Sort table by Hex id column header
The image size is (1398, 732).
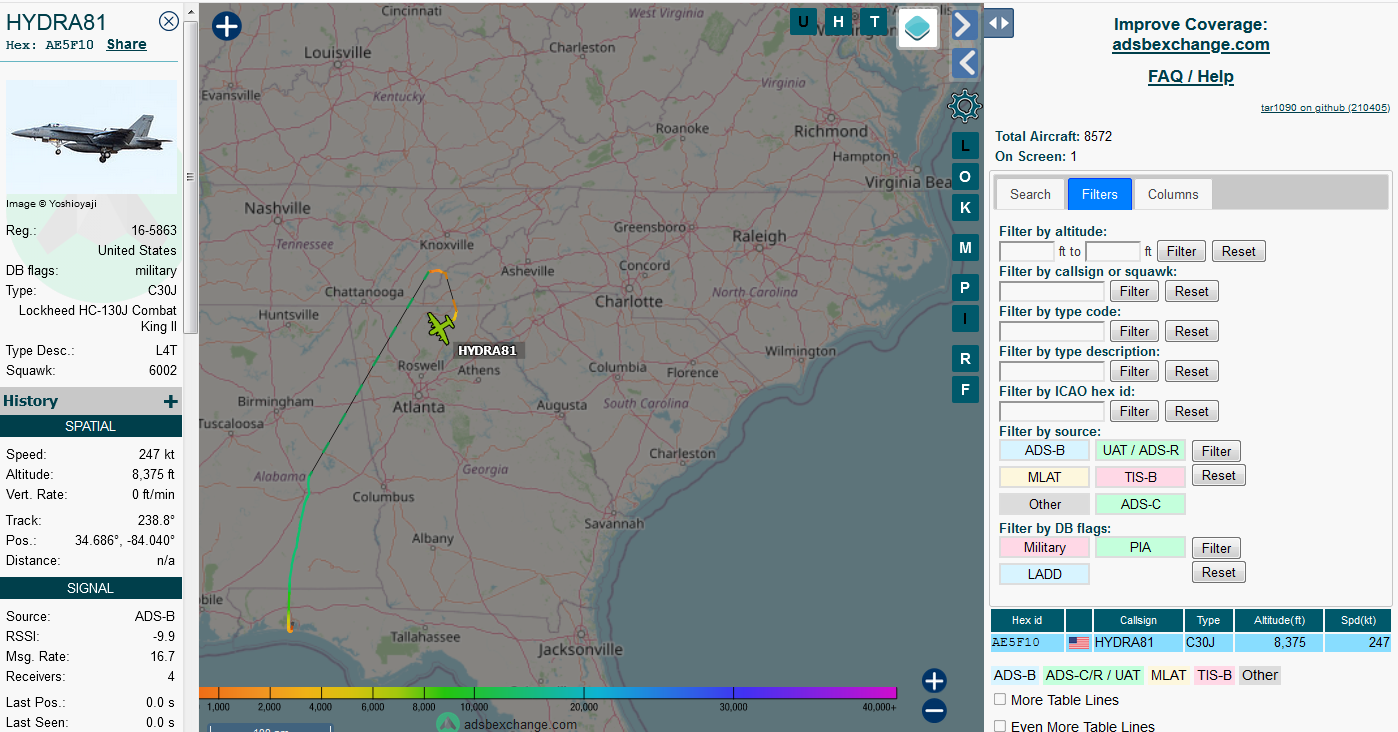pos(1027,620)
